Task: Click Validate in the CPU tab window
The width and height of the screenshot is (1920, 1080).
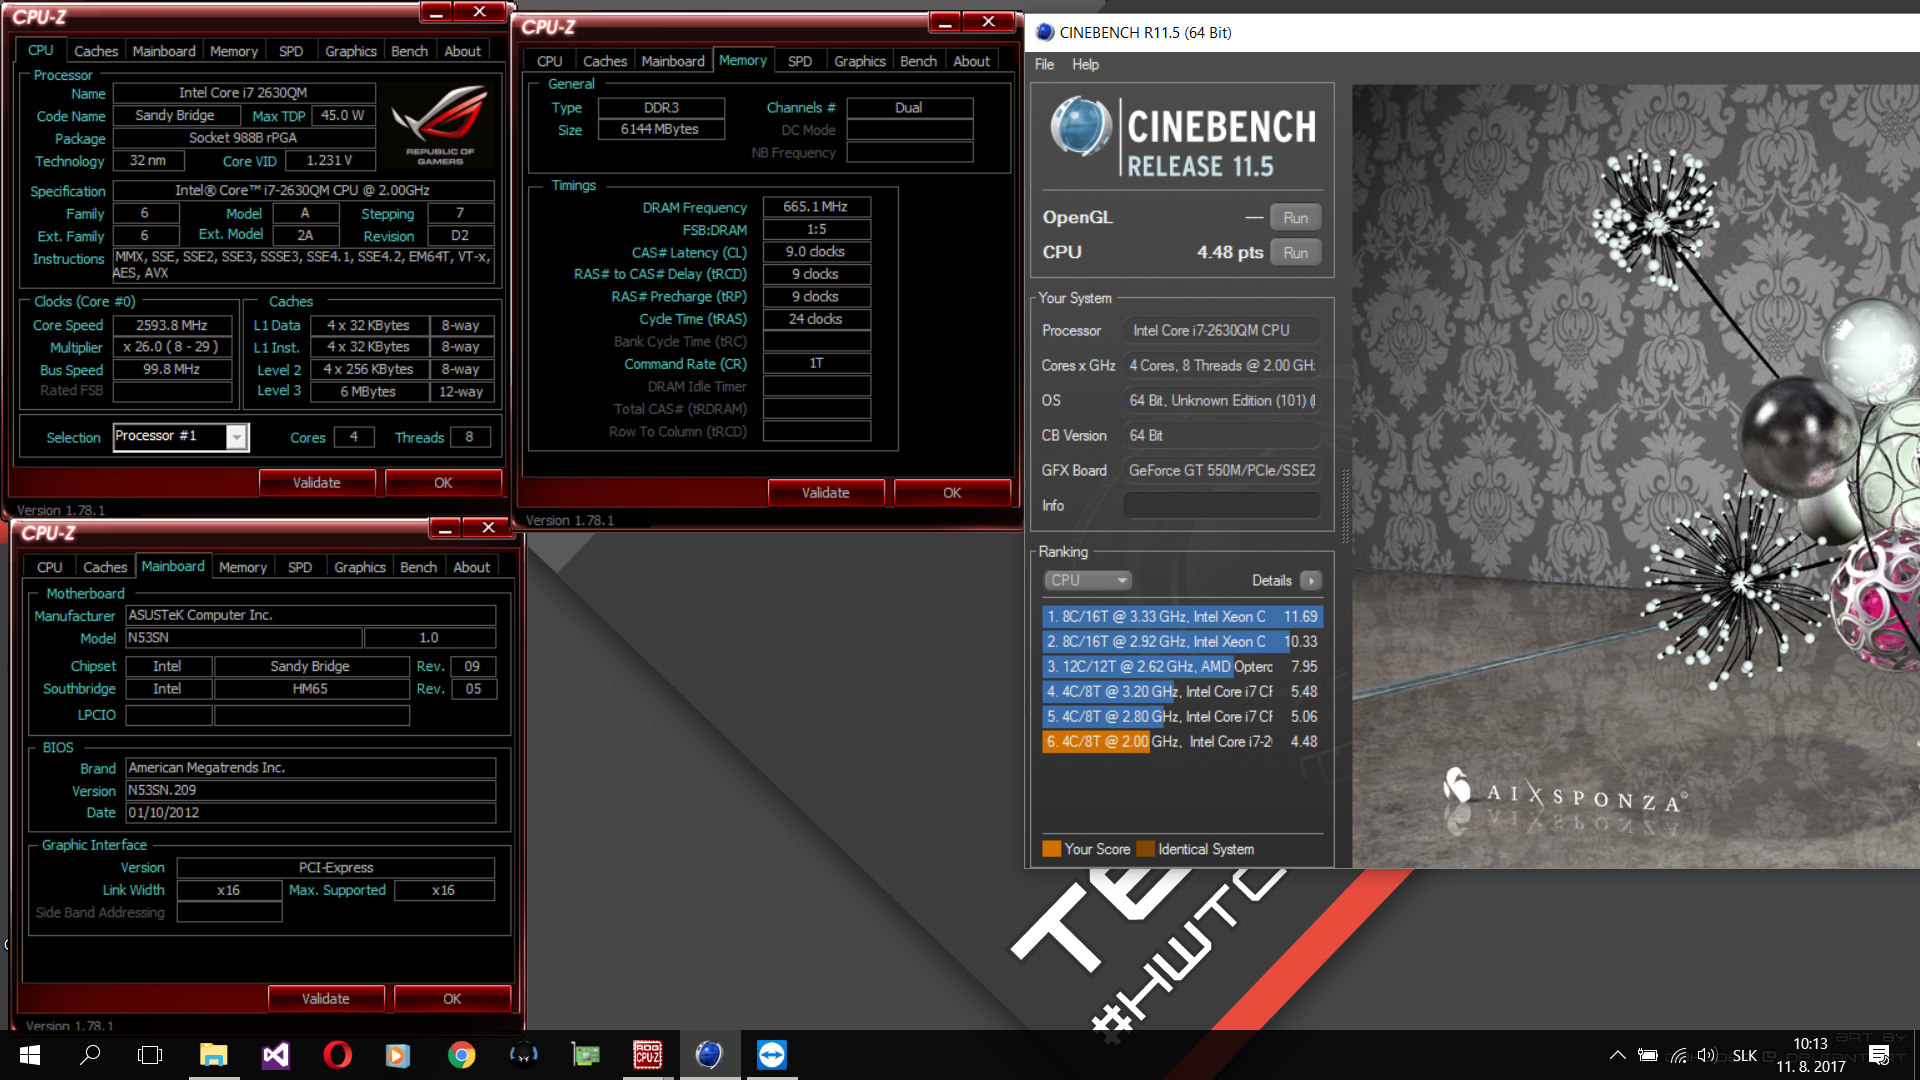Action: click(x=317, y=483)
